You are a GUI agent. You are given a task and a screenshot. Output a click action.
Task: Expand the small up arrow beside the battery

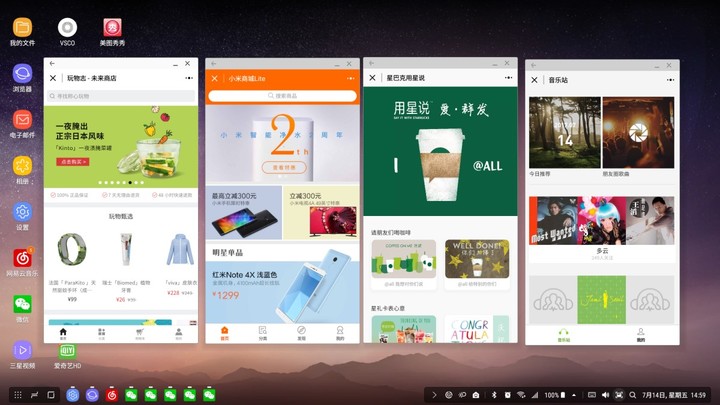point(574,395)
